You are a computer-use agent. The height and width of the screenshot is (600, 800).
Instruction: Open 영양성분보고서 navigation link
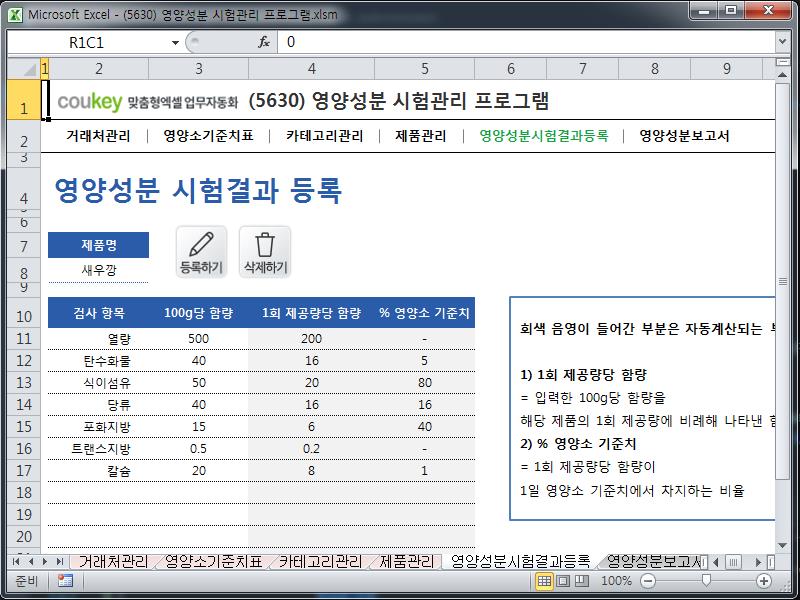[x=684, y=136]
